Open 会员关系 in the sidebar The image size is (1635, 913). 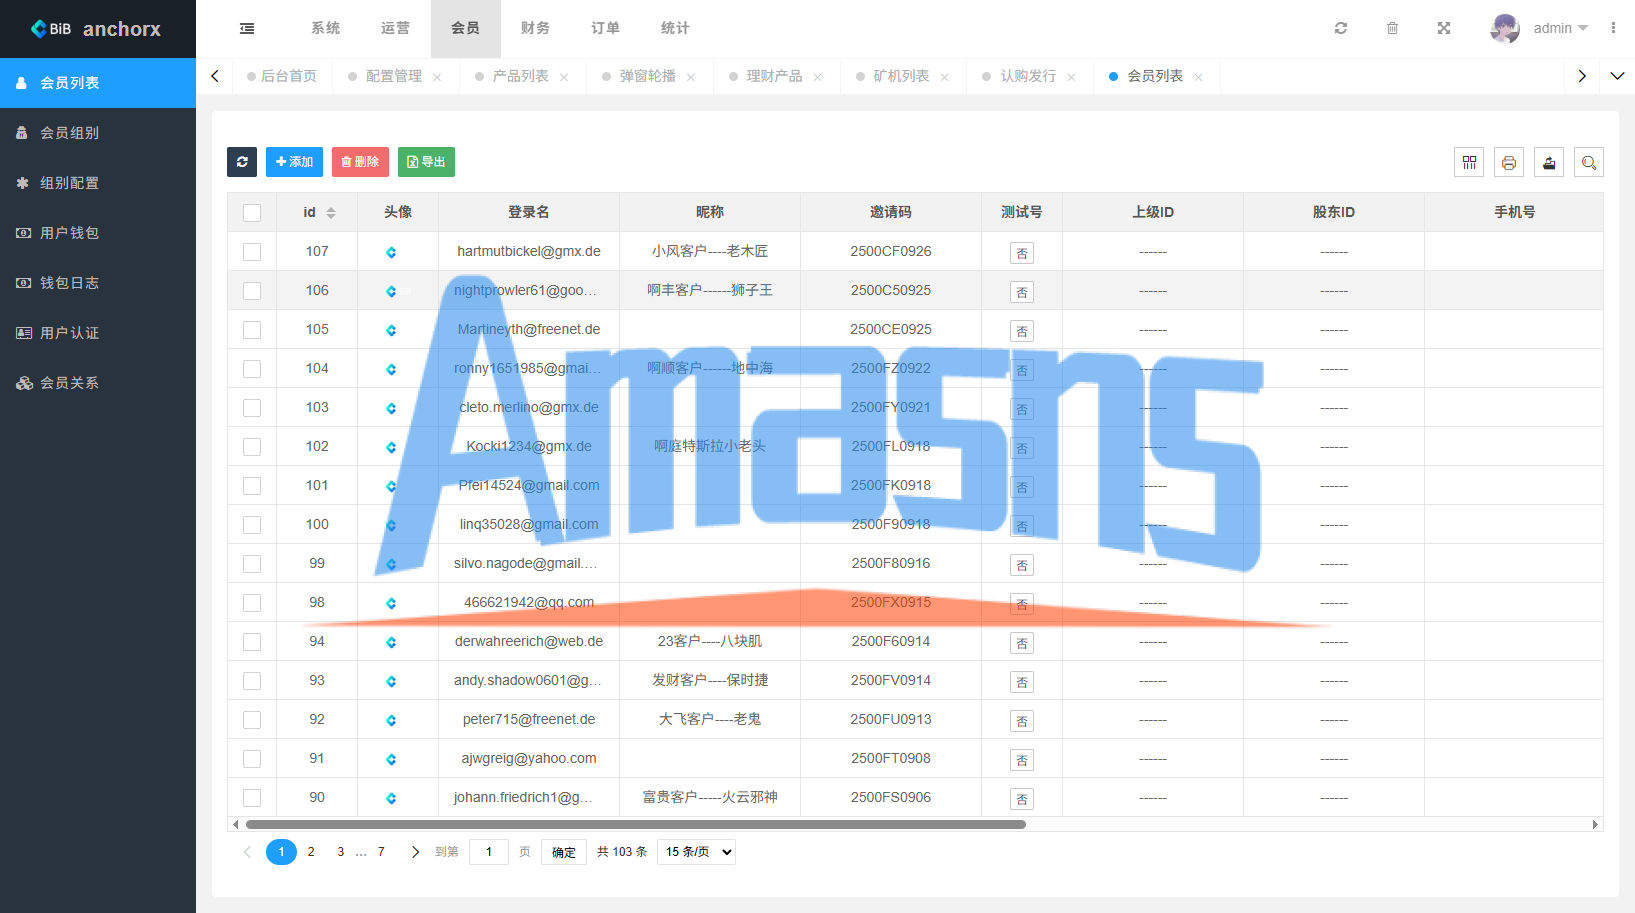point(98,383)
